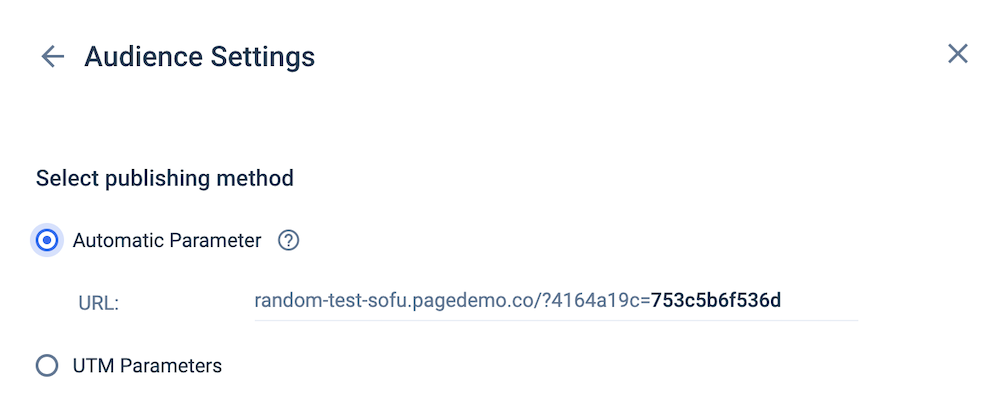Close the Audience Settings panel
Screen dimensions: 1000x411
tap(958, 54)
